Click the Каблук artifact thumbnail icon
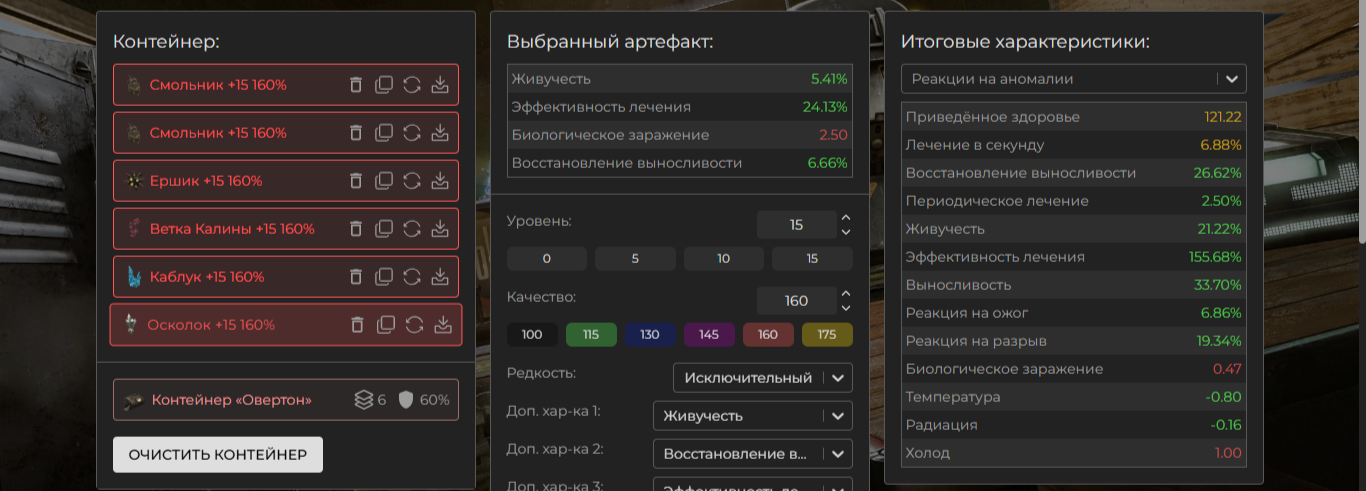Image resolution: width=1366 pixels, height=491 pixels. pyautogui.click(x=134, y=277)
